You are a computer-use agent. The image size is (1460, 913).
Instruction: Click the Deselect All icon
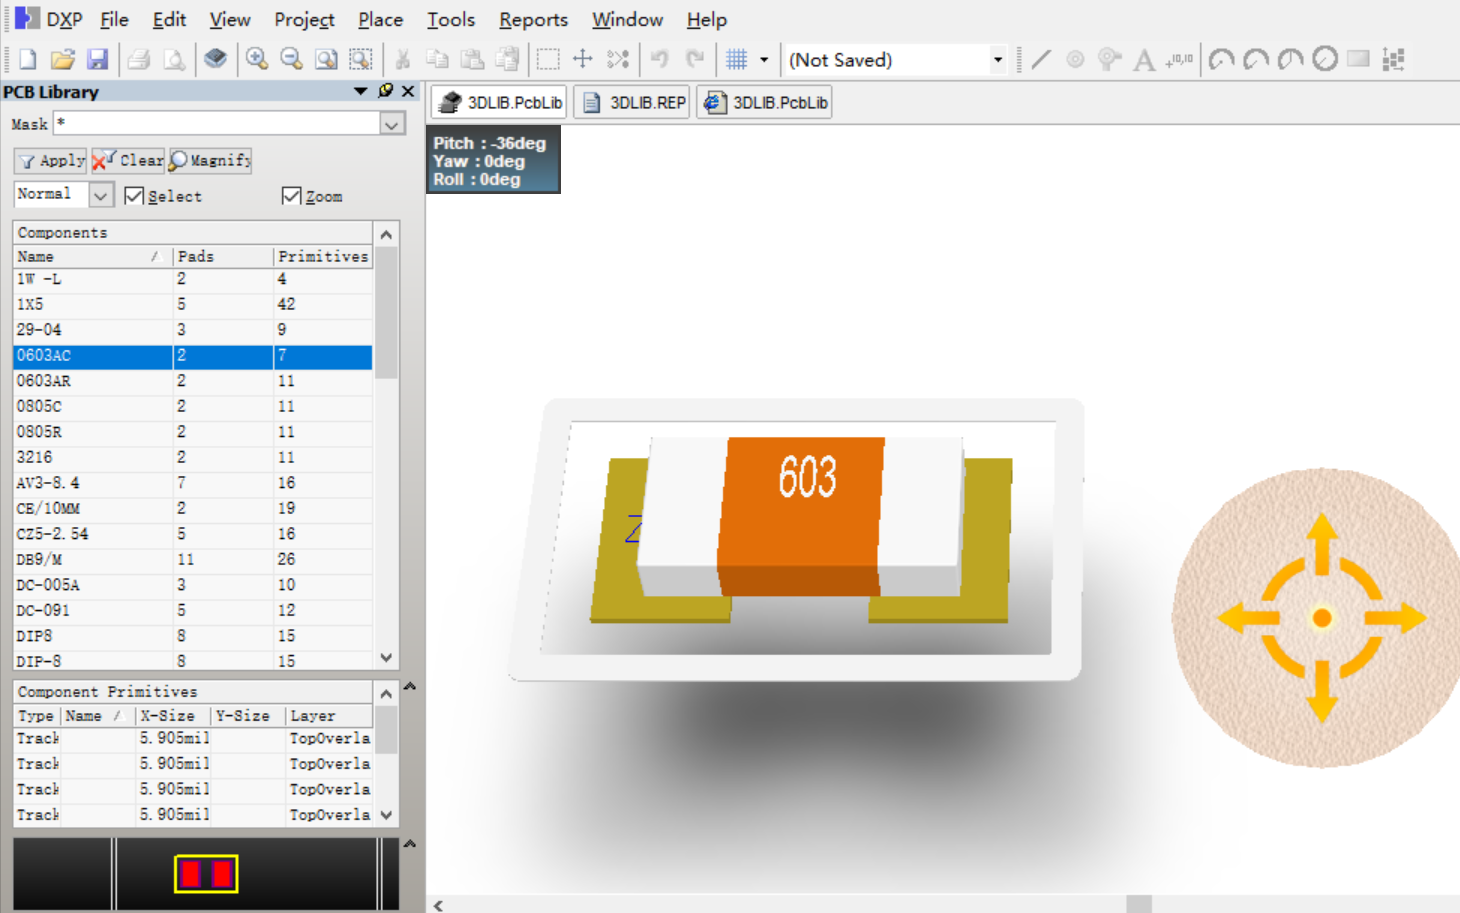[618, 59]
